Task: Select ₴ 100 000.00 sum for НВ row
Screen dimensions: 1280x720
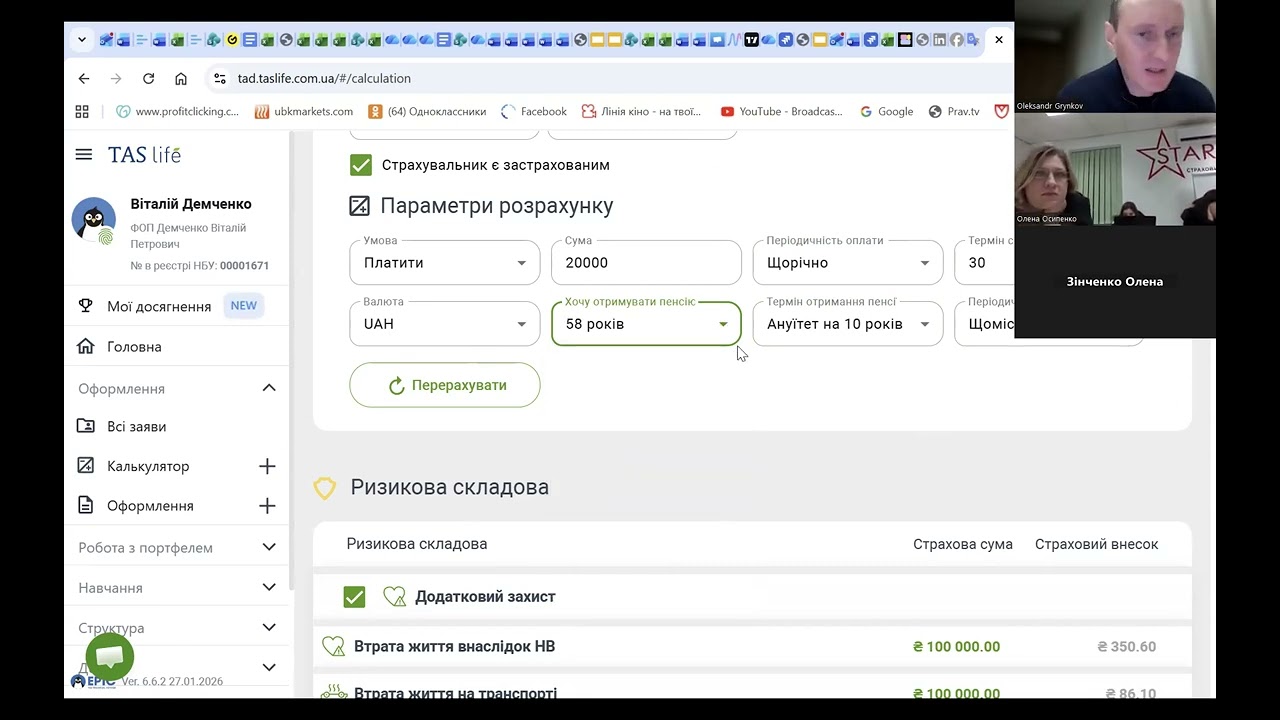Action: [956, 646]
